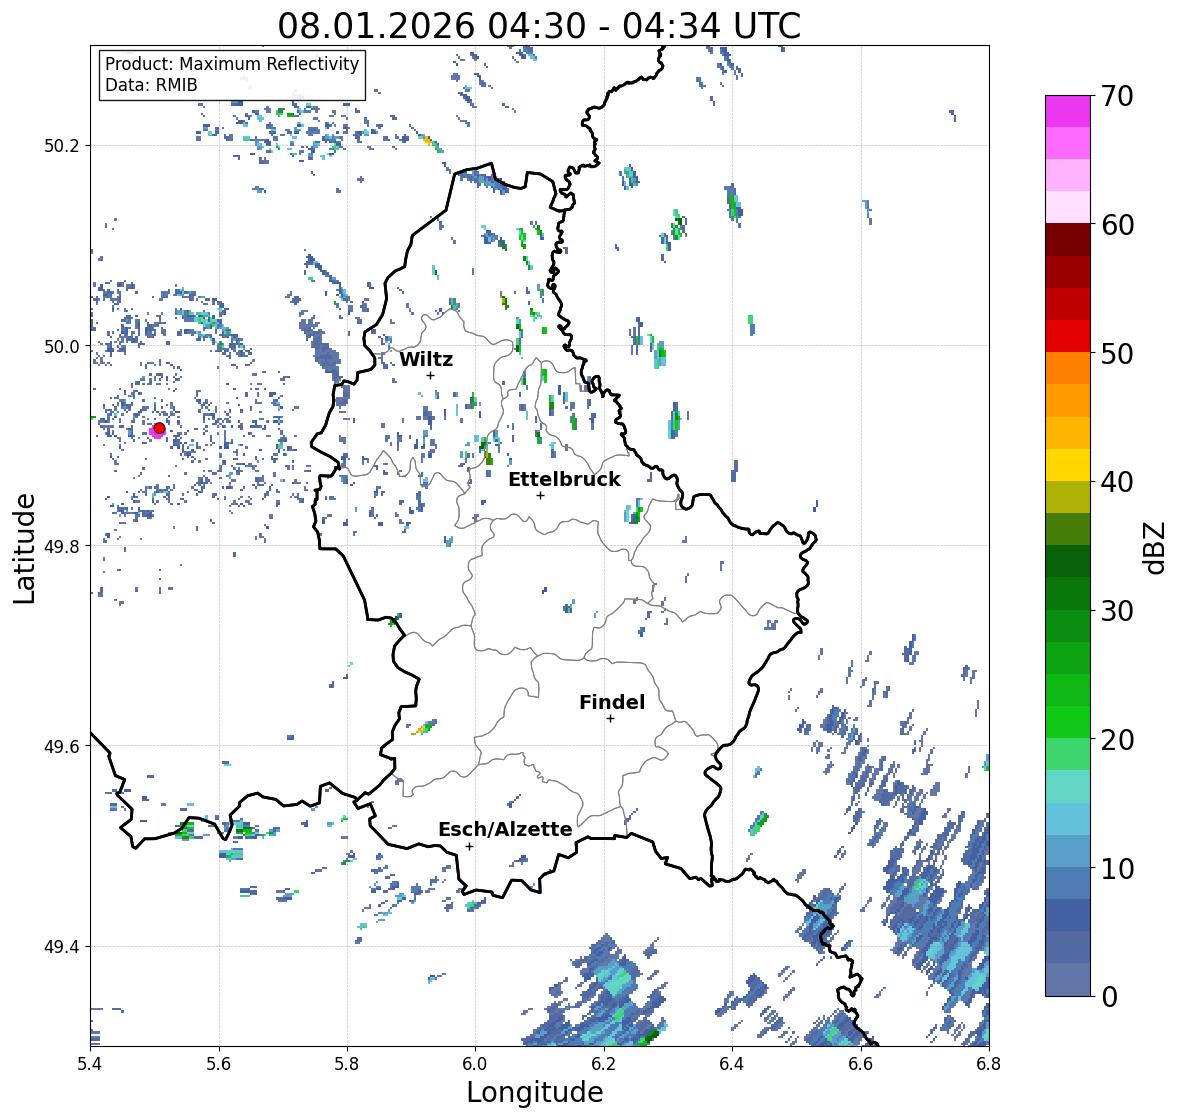This screenshot has height=1117, width=1179.
Task: Click the longitude tick label 5.4
Action: (x=90, y=1064)
